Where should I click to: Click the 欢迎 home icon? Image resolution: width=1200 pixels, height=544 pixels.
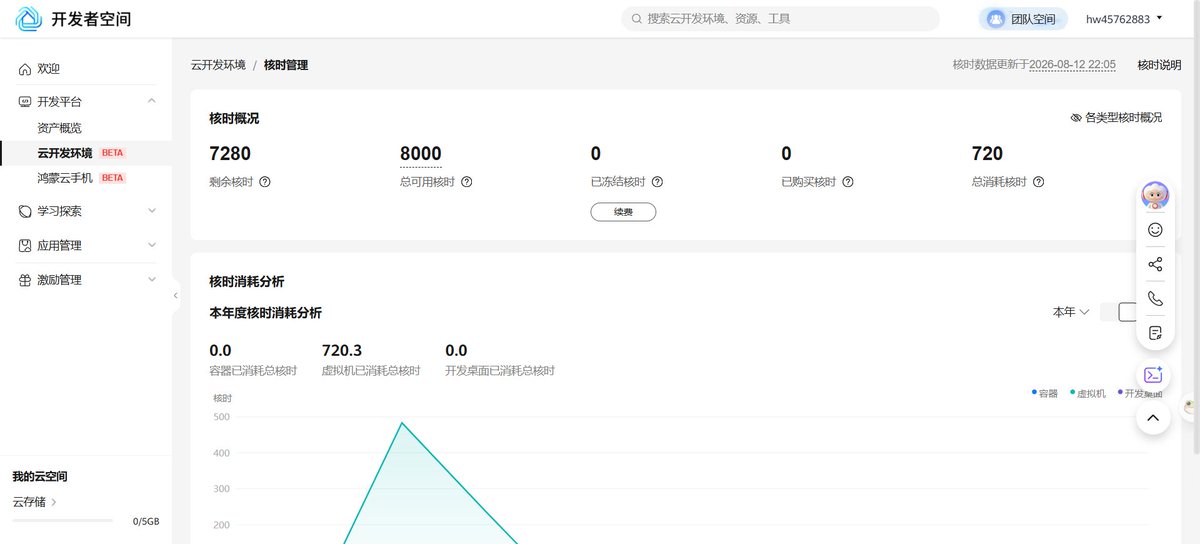coord(25,69)
